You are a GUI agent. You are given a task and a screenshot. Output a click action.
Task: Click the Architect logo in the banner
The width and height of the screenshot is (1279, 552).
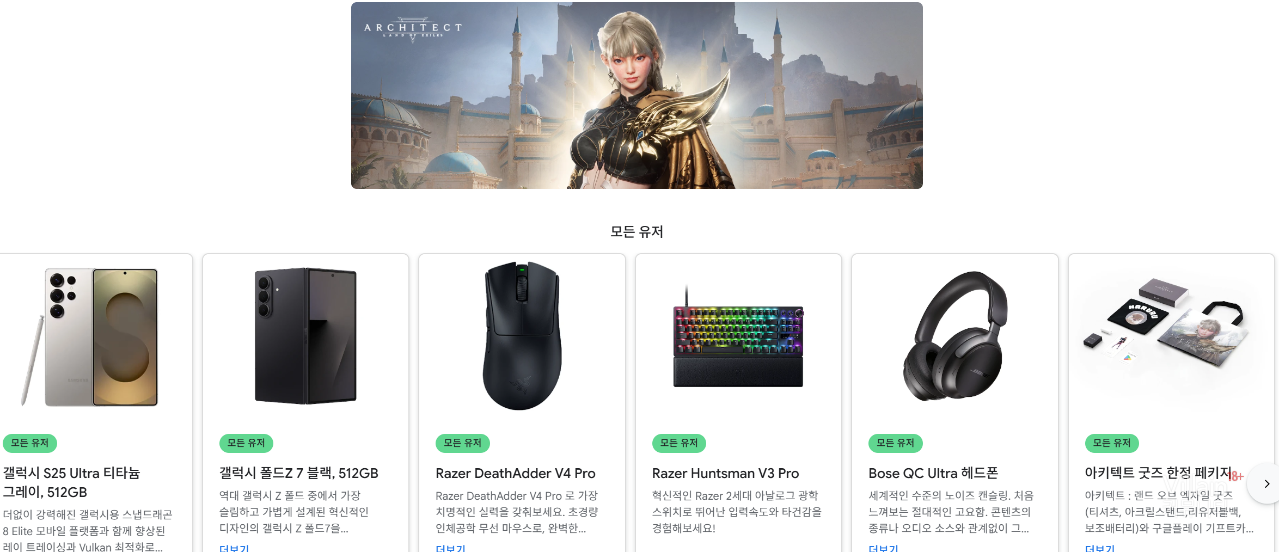[x=413, y=30]
